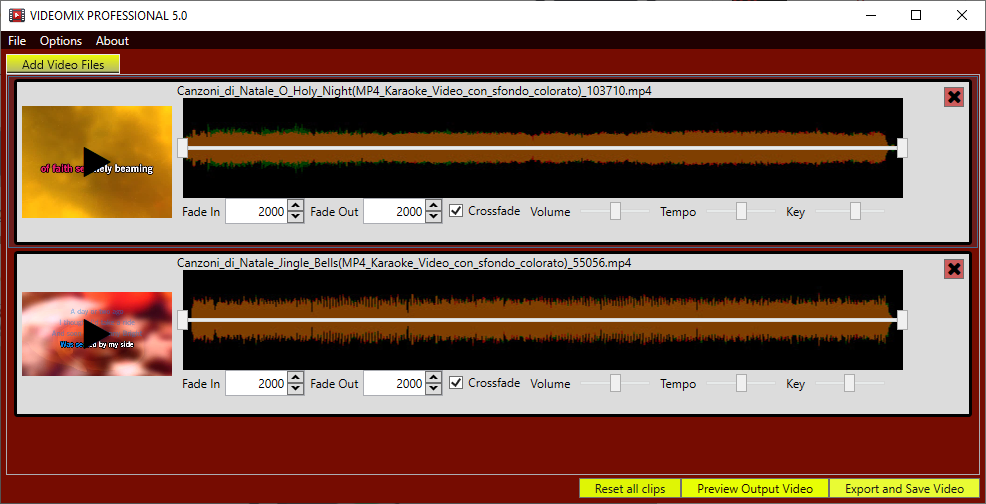
Task: Disable Crossfade for O Holy Night clip
Action: [x=457, y=211]
